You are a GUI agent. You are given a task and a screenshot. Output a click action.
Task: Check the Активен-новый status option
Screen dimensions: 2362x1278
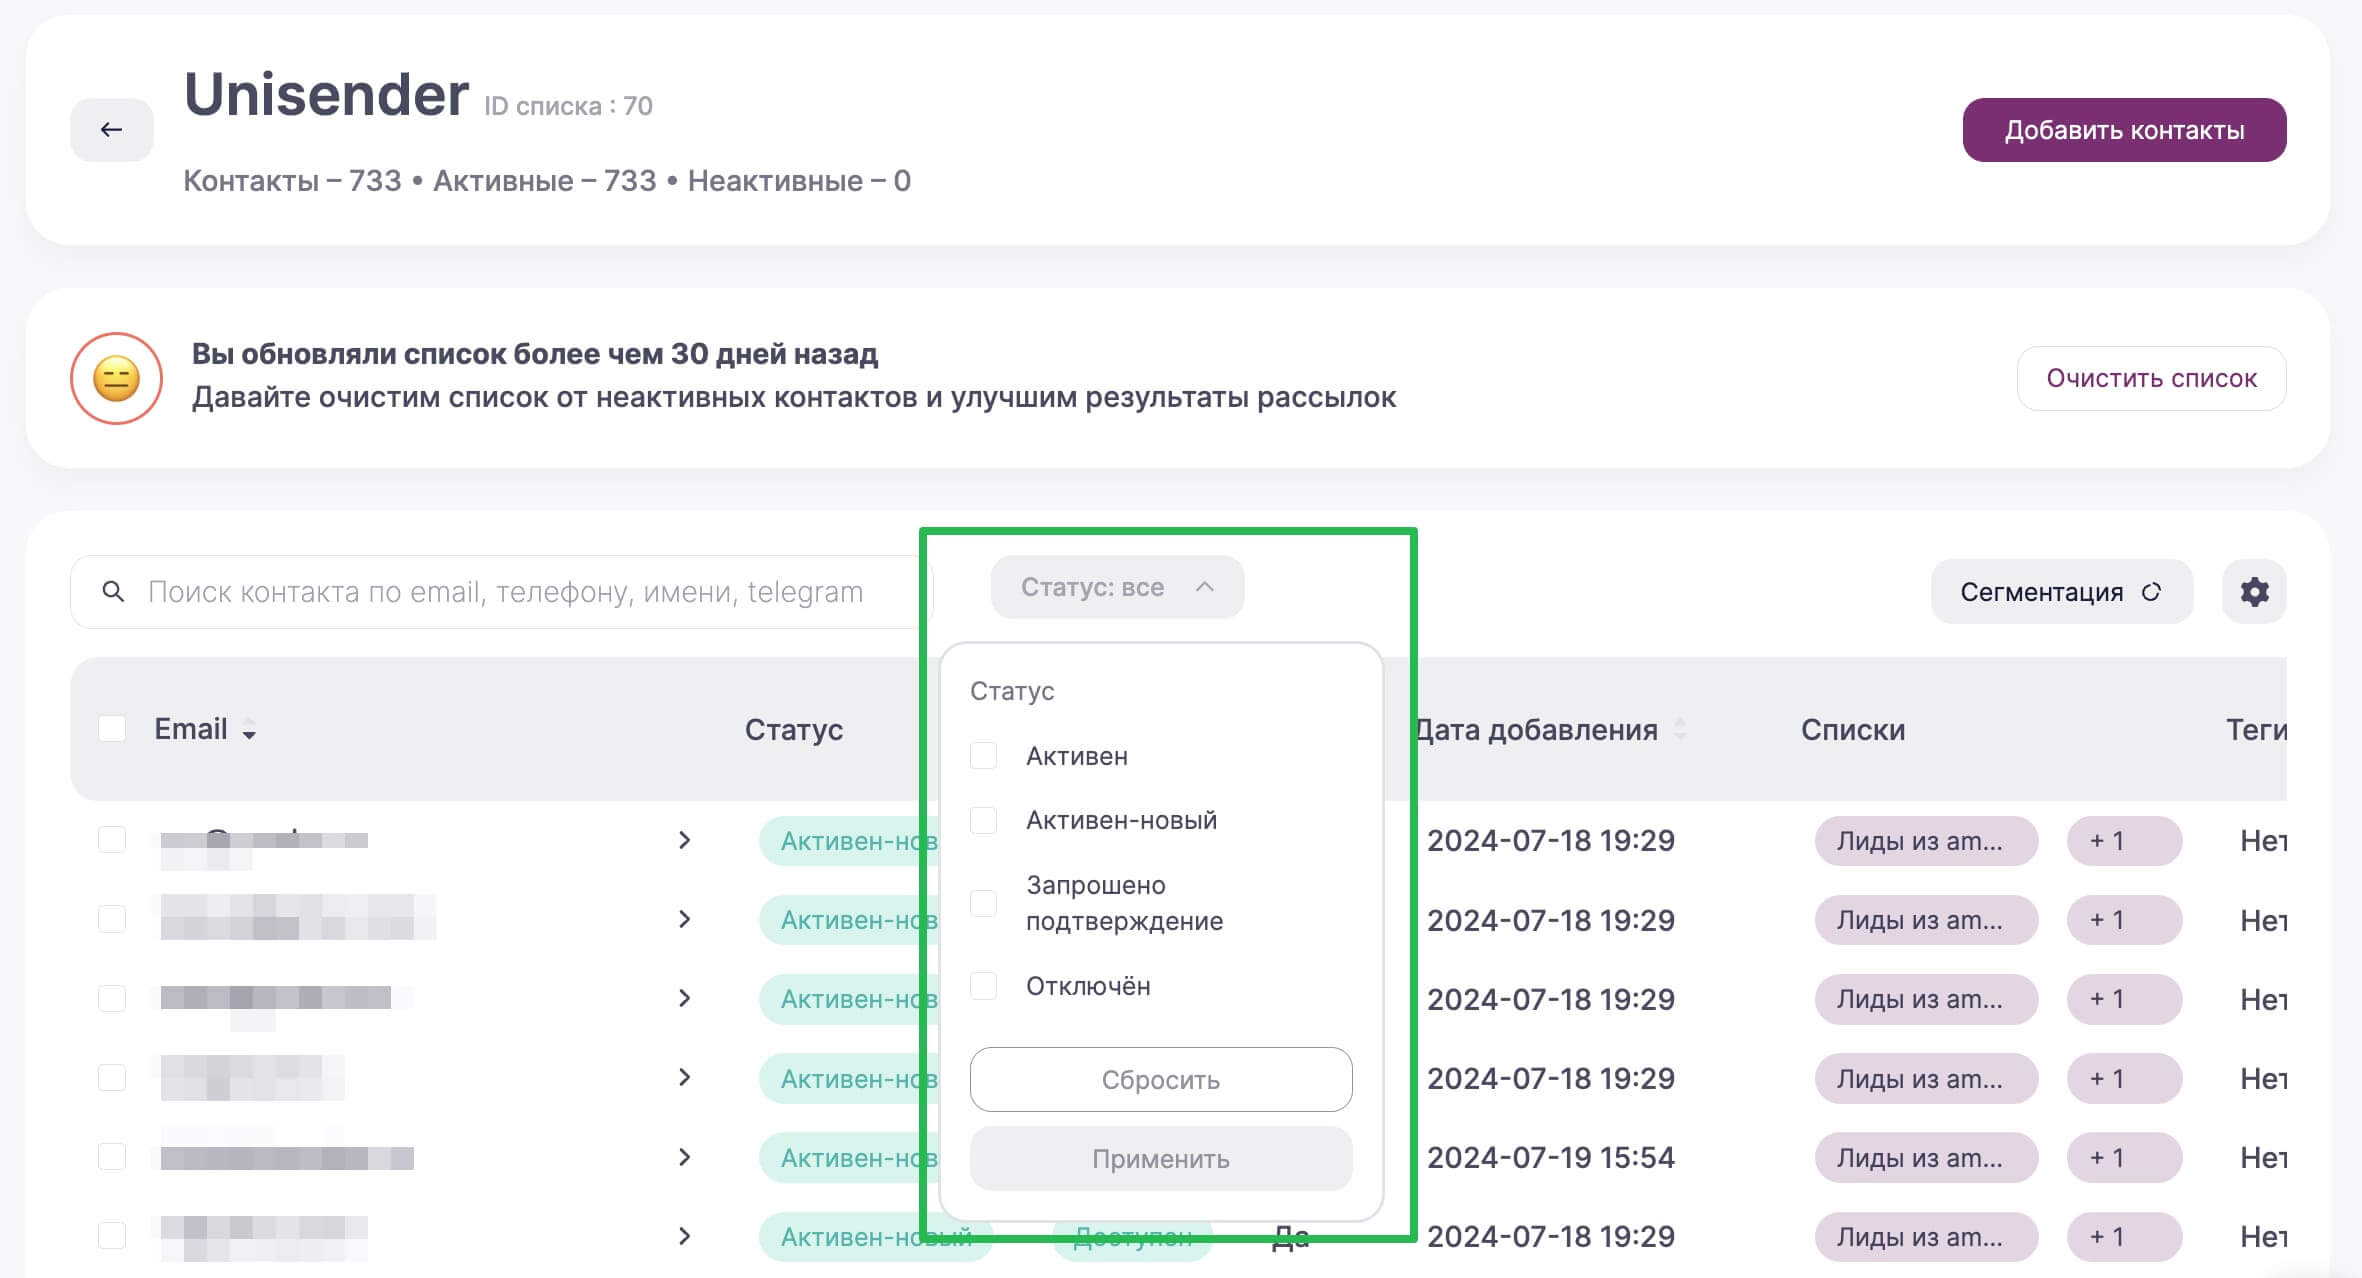click(984, 820)
